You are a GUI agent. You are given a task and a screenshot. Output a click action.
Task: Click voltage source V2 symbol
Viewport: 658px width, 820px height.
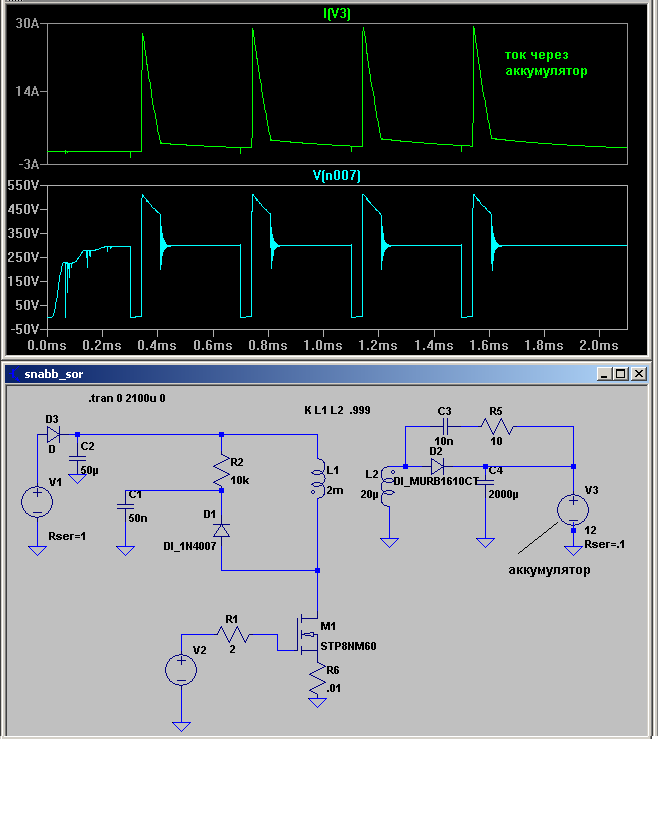181,670
